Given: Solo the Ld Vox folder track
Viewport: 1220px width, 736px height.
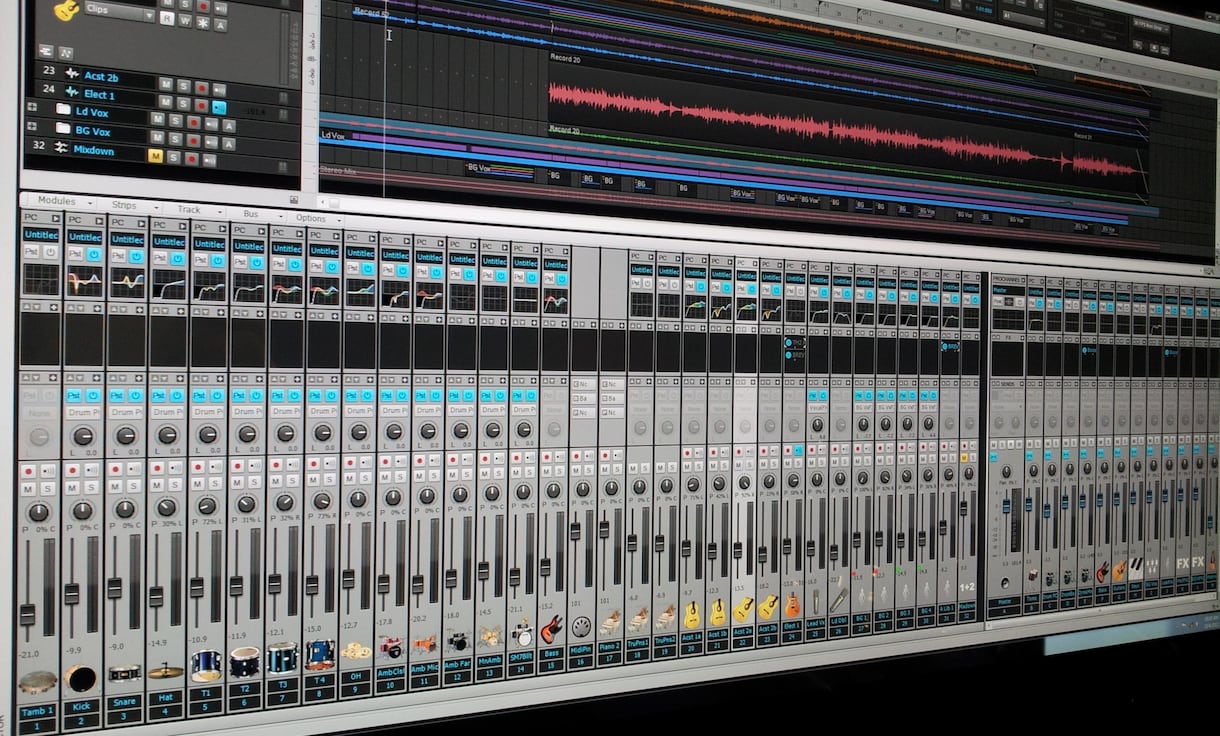Looking at the screenshot, I should [x=174, y=119].
